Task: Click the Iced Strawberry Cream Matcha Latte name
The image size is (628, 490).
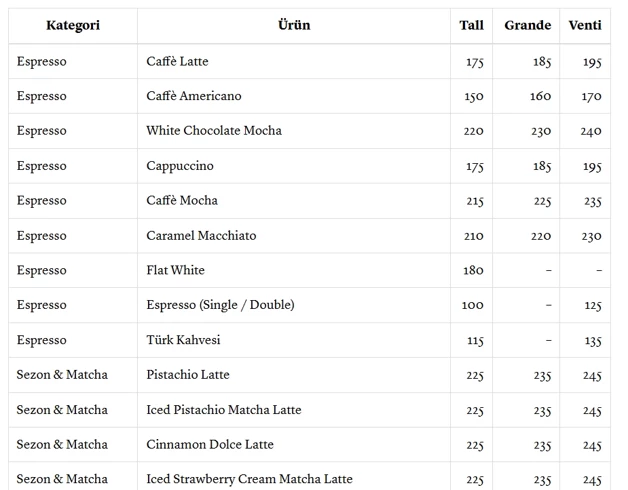Action: 249,479
